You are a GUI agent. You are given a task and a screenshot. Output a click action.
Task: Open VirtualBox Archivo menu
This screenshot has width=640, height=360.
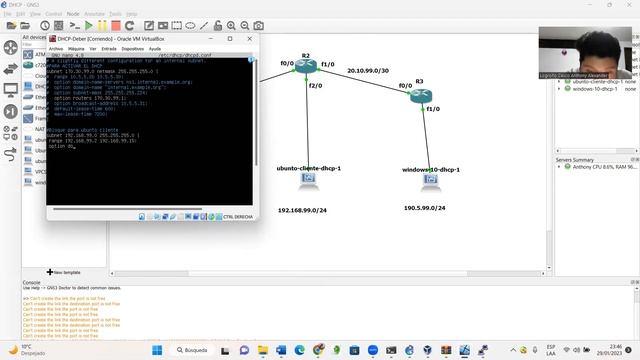point(56,49)
